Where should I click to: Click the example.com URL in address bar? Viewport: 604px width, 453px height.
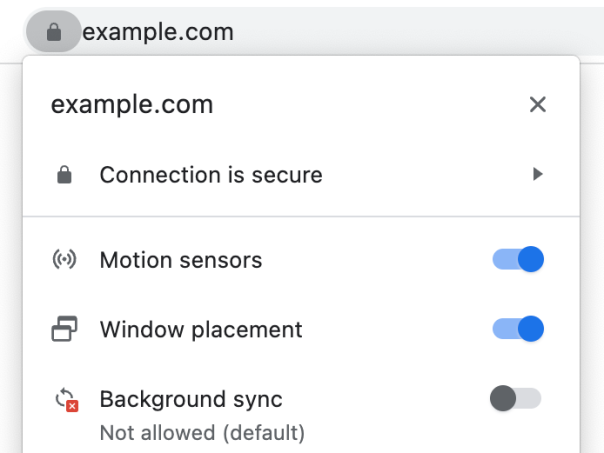[x=158, y=33]
